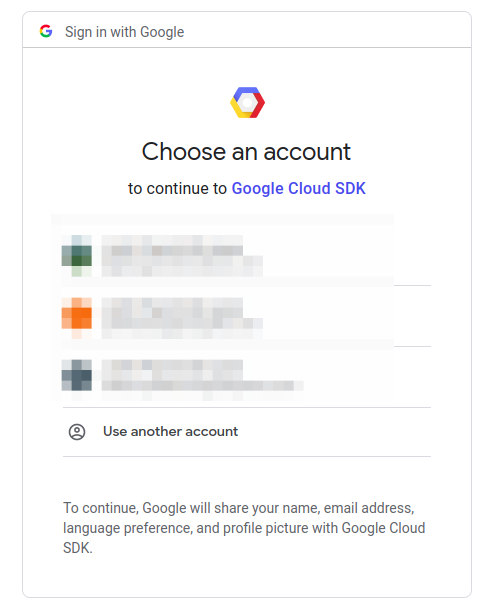This screenshot has height=602, width=493.
Task: Click the blurred email under second account name
Action: 182,328
